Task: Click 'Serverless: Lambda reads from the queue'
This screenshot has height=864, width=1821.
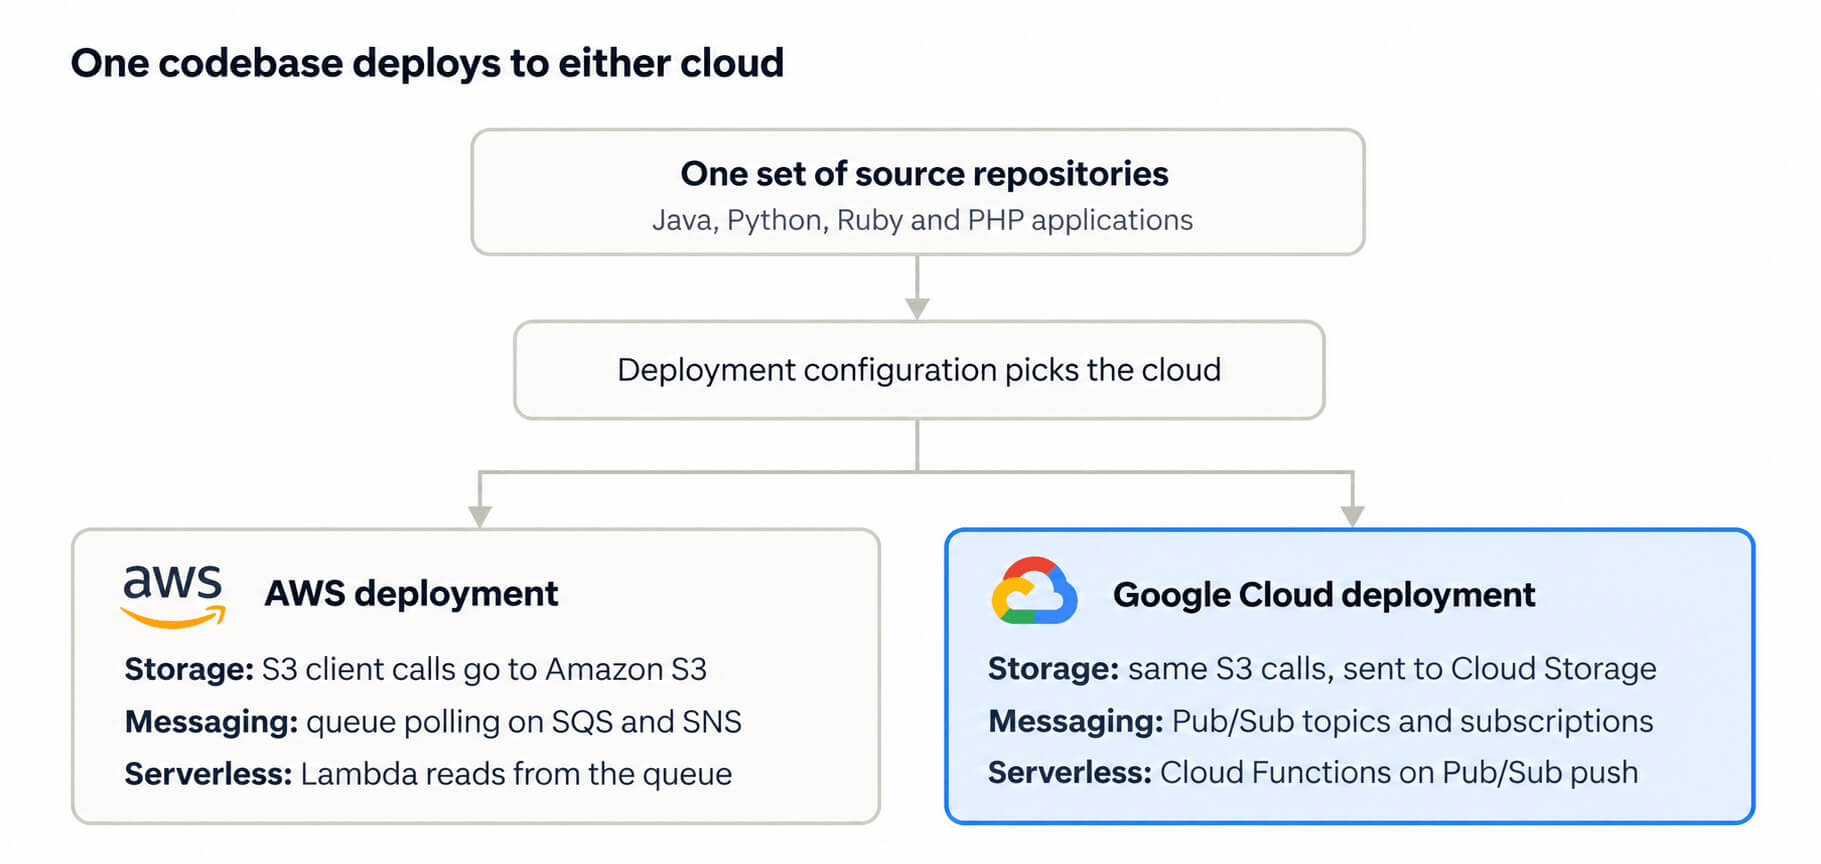Action: pos(428,774)
